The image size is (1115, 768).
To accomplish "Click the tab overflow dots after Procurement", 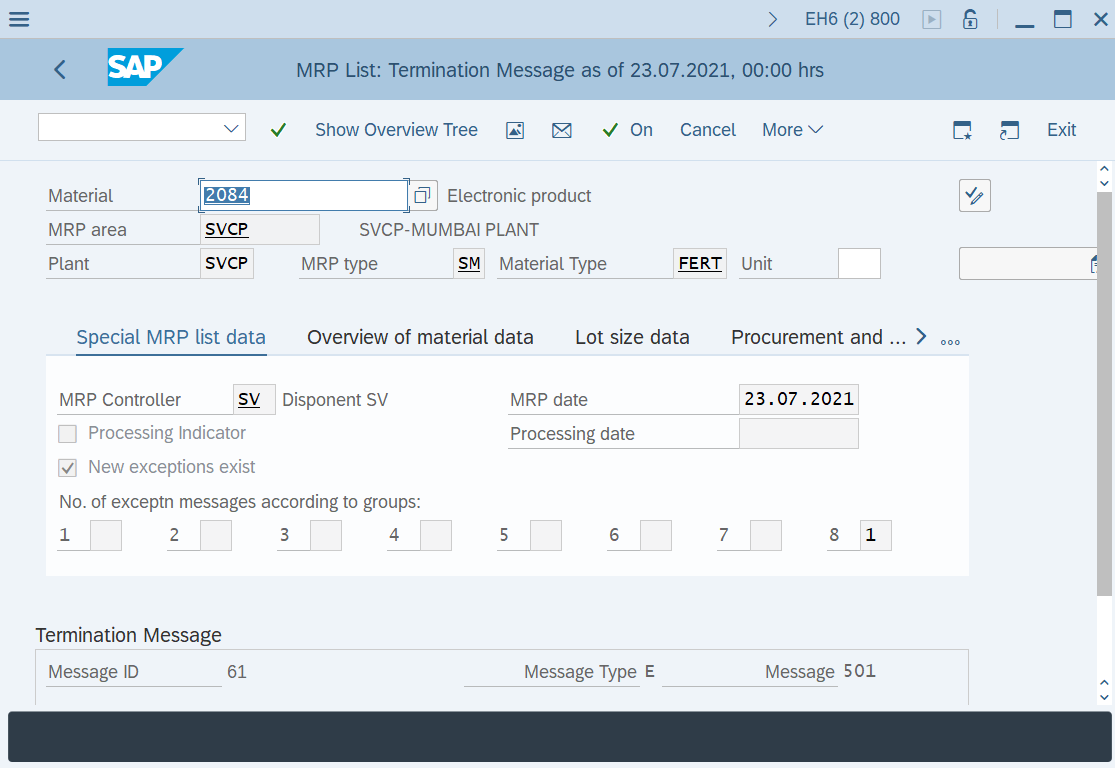I will pyautogui.click(x=948, y=340).
